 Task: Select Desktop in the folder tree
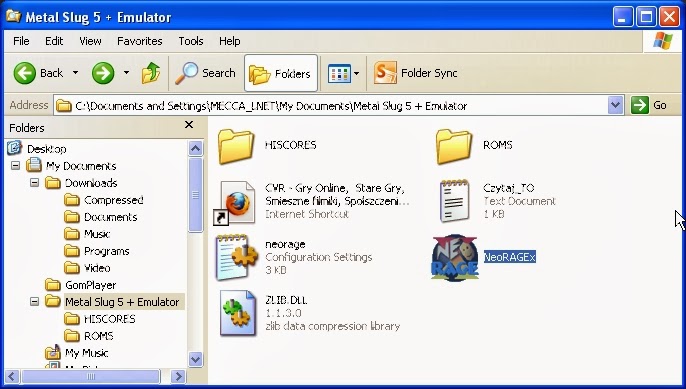(x=46, y=149)
